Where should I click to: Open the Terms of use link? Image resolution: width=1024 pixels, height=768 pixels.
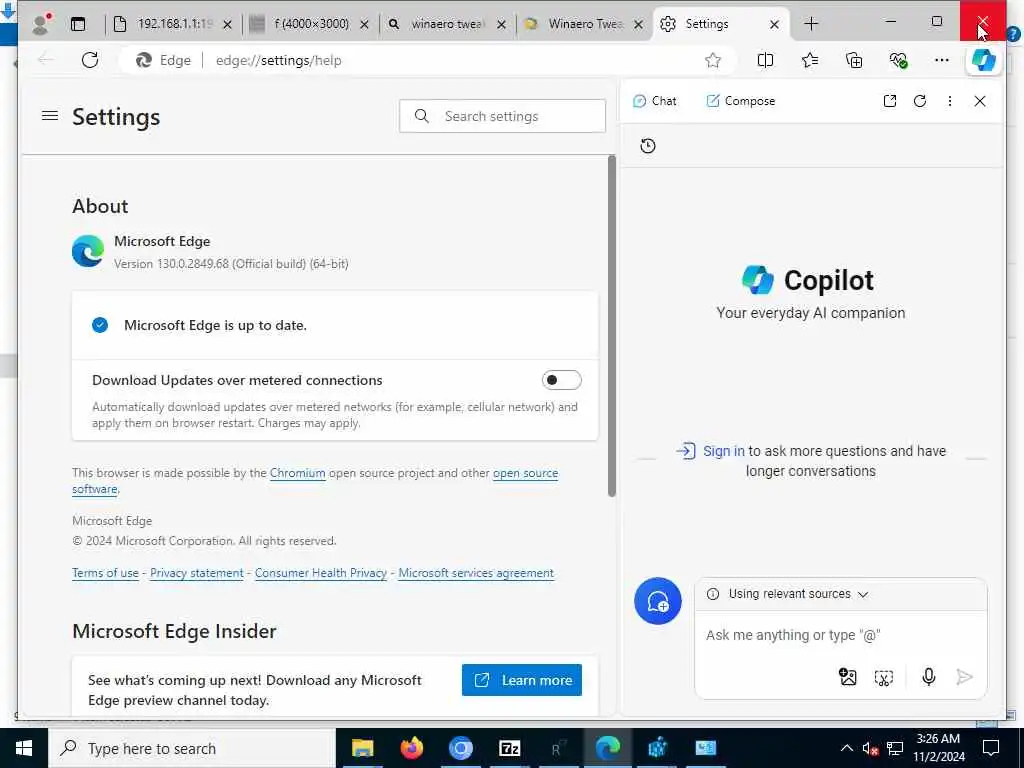click(x=105, y=573)
